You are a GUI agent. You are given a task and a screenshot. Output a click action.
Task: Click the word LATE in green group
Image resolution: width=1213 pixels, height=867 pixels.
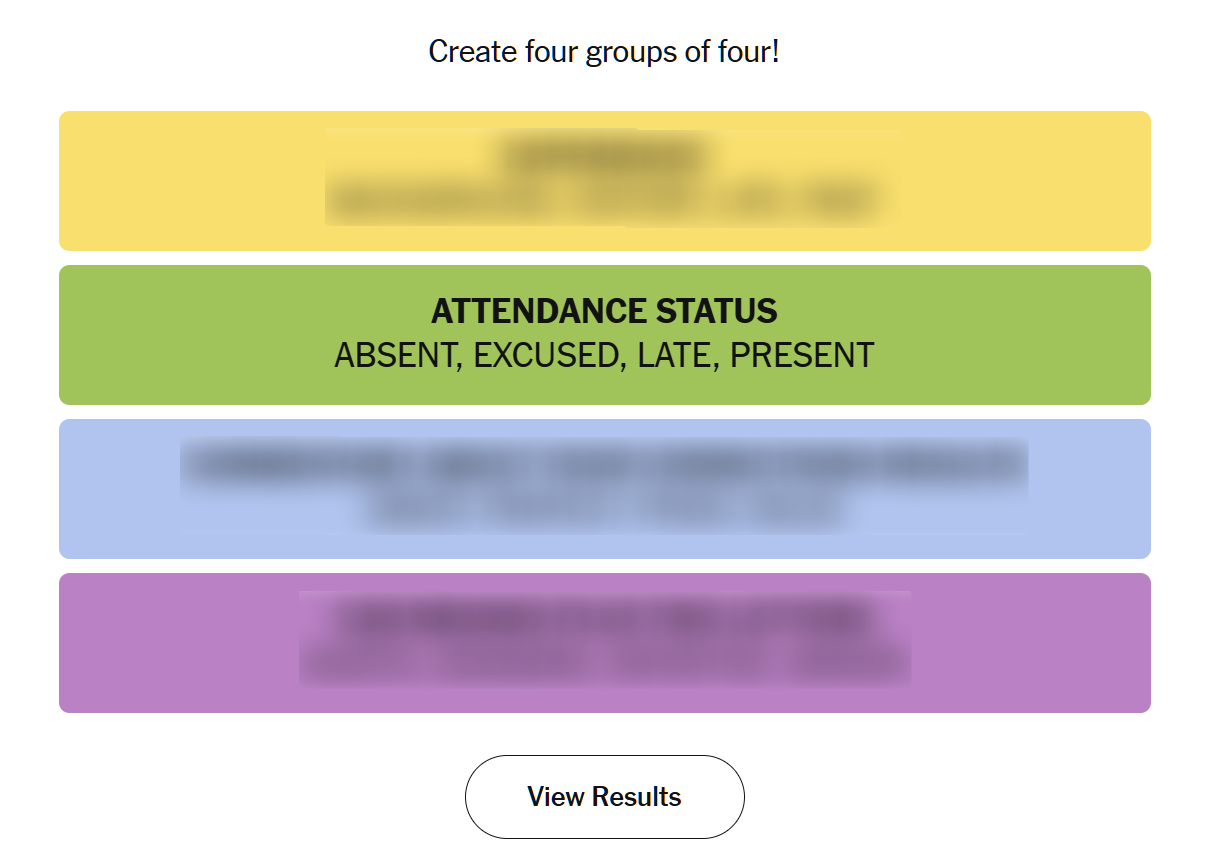click(x=675, y=355)
